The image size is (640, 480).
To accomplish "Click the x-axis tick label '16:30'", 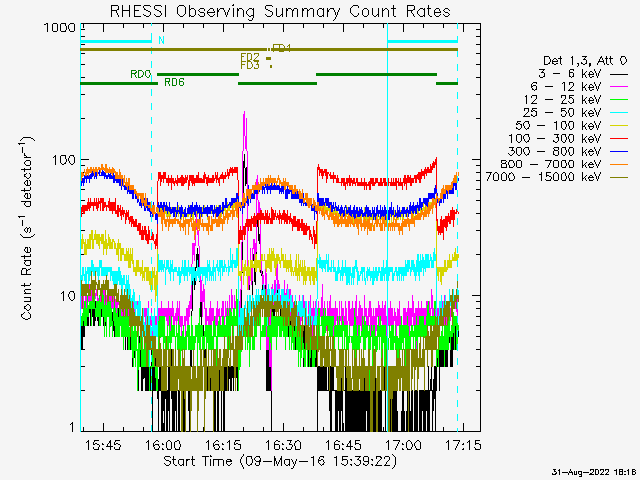I will [283, 445].
